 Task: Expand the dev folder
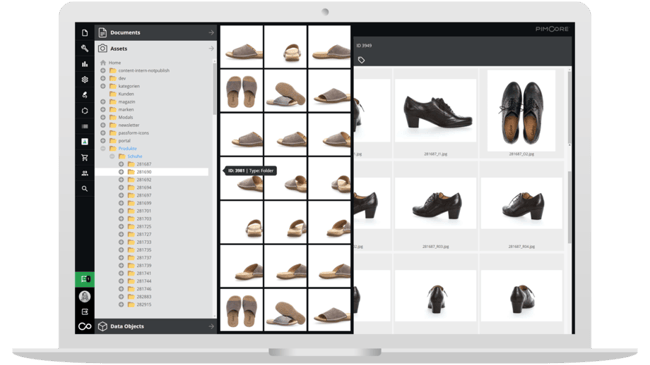[103, 78]
